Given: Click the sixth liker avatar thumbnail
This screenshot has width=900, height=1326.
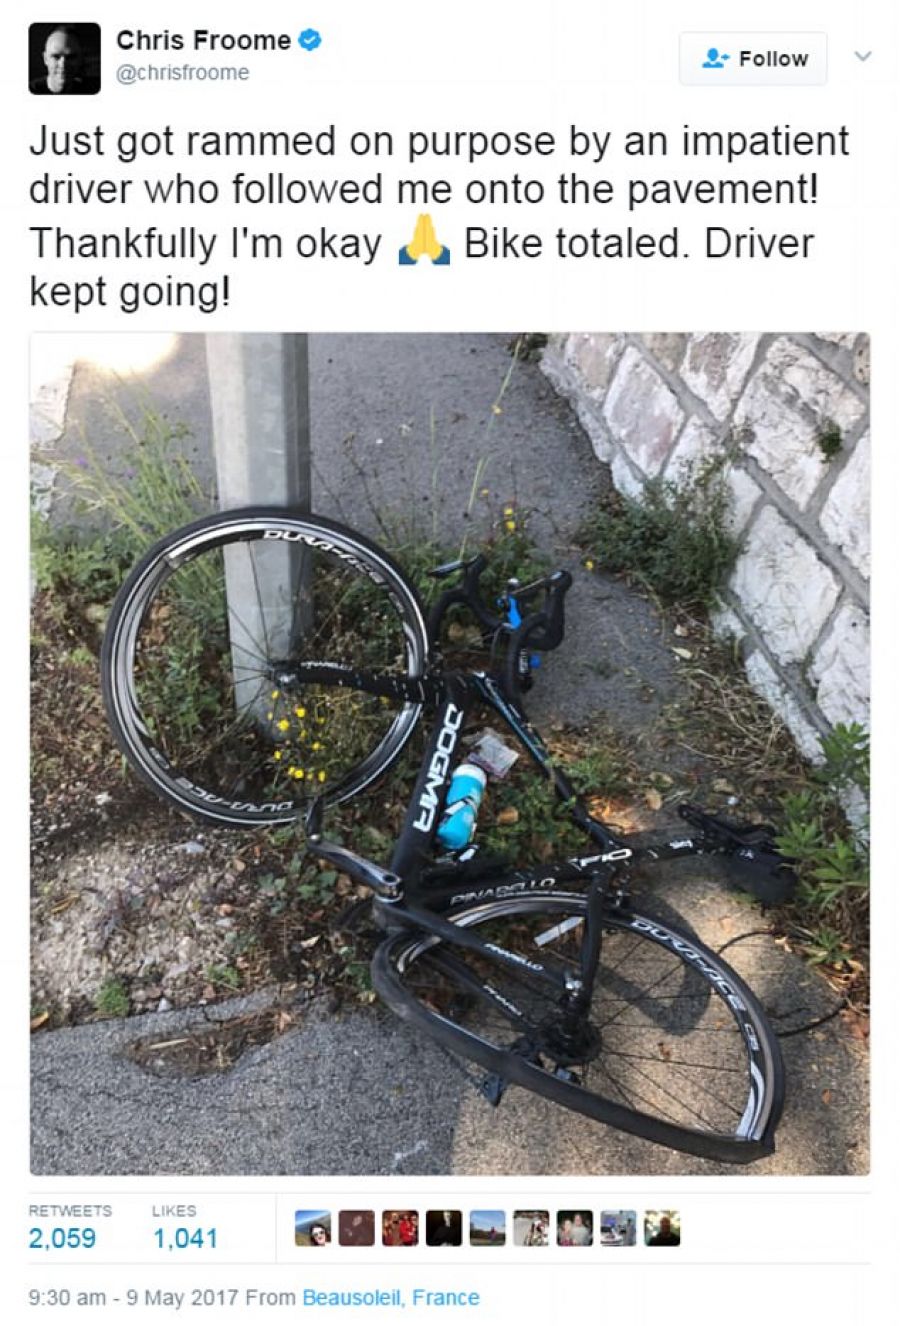Looking at the screenshot, I should coord(531,1228).
